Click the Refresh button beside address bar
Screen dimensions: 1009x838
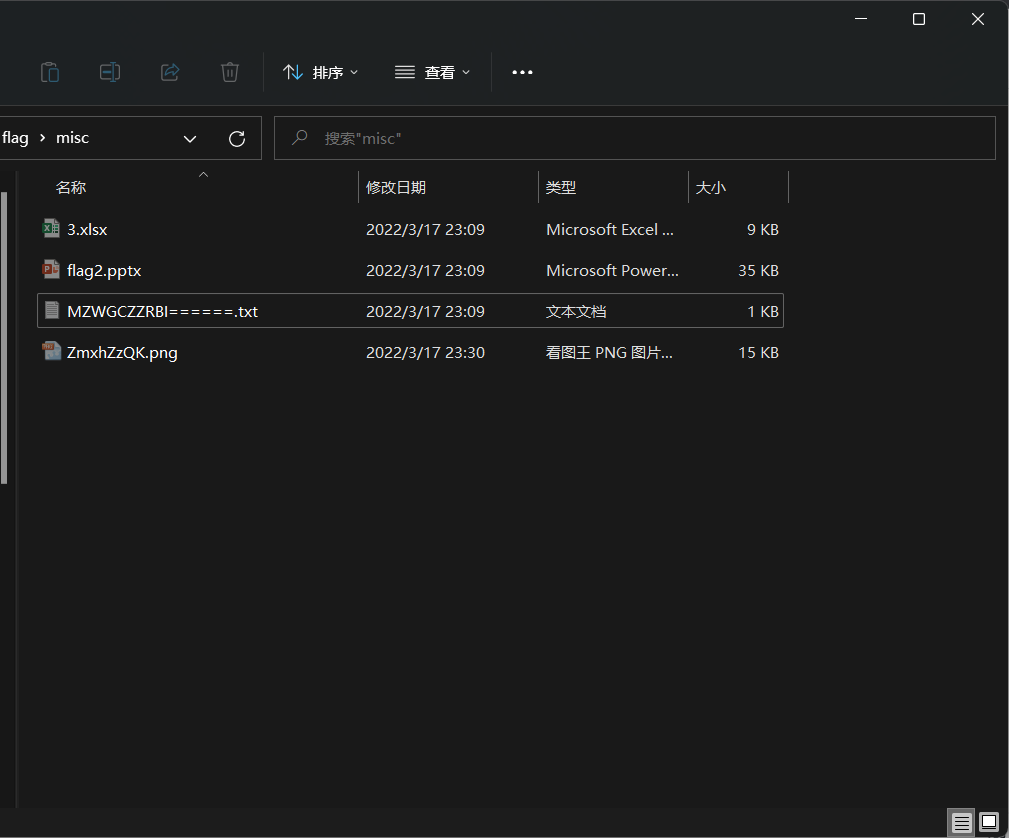[237, 139]
